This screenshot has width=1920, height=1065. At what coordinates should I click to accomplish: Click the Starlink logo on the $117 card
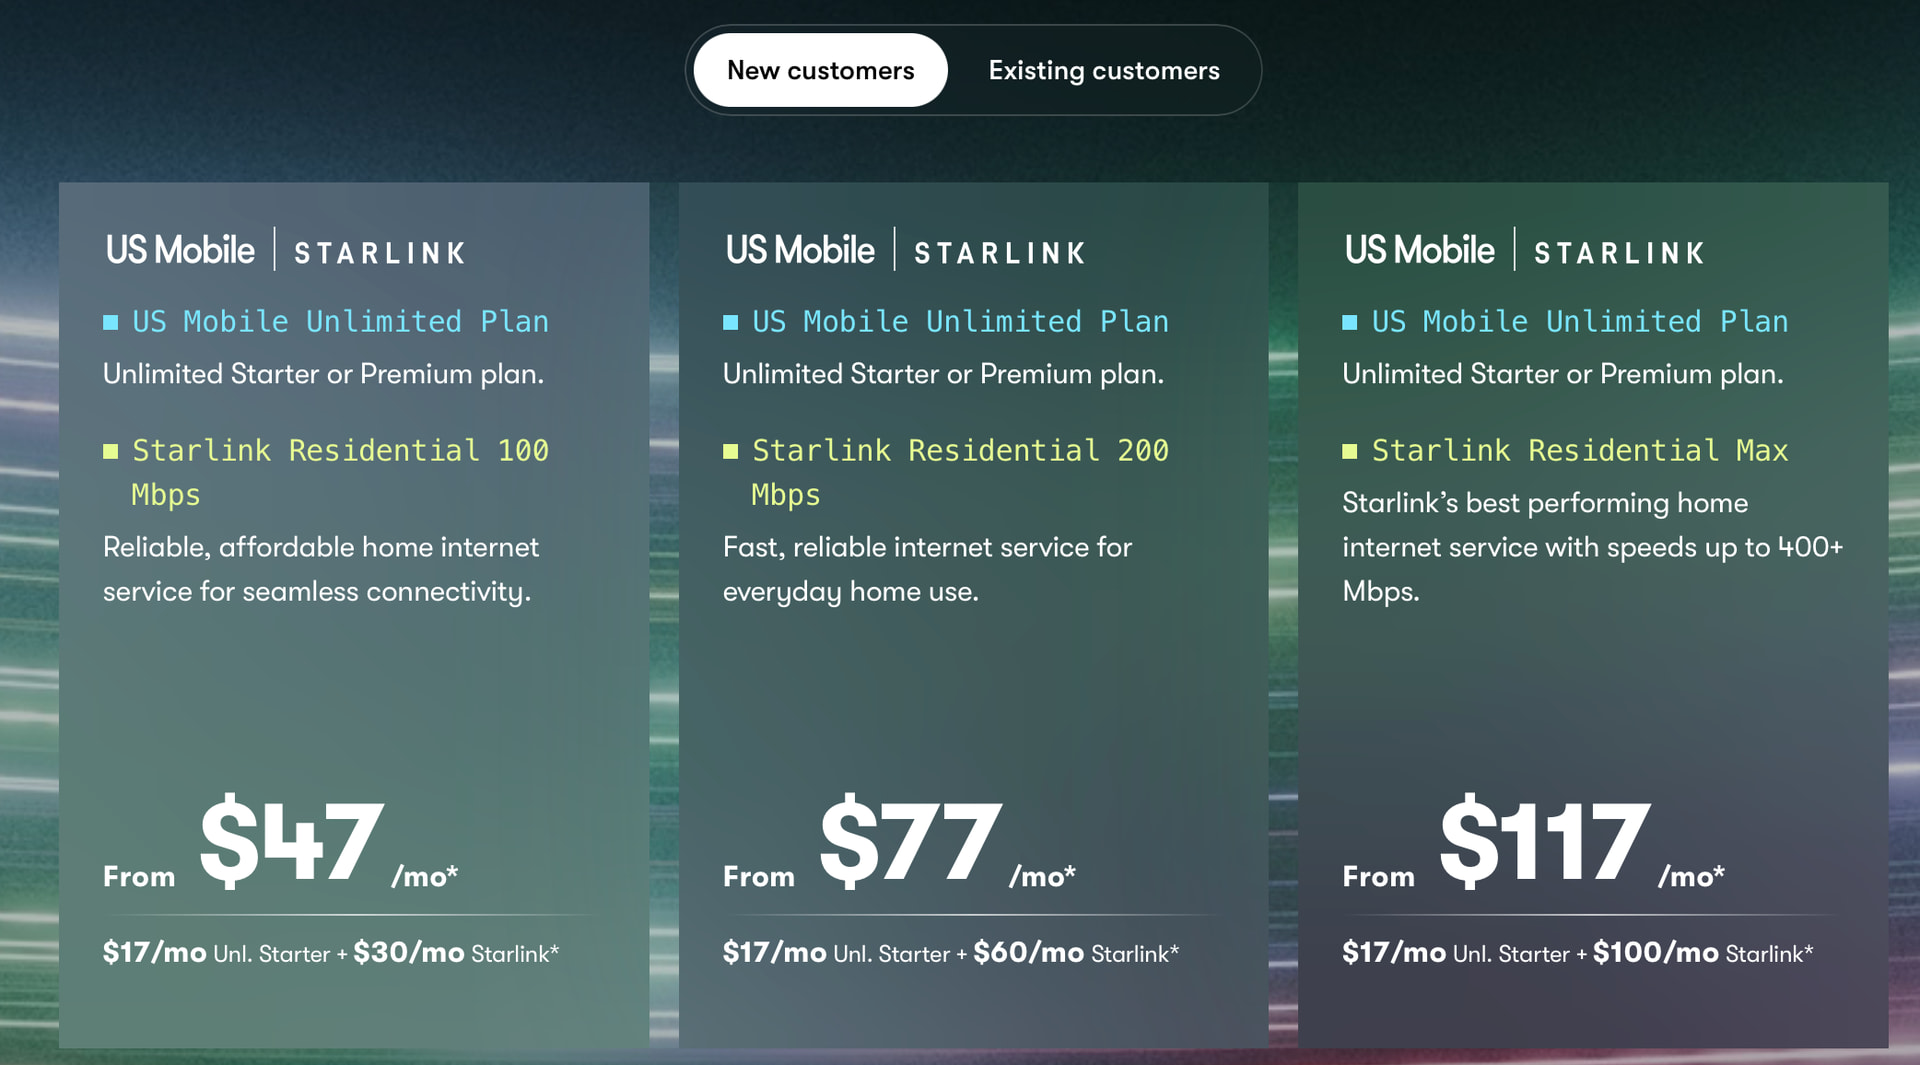tap(1619, 254)
